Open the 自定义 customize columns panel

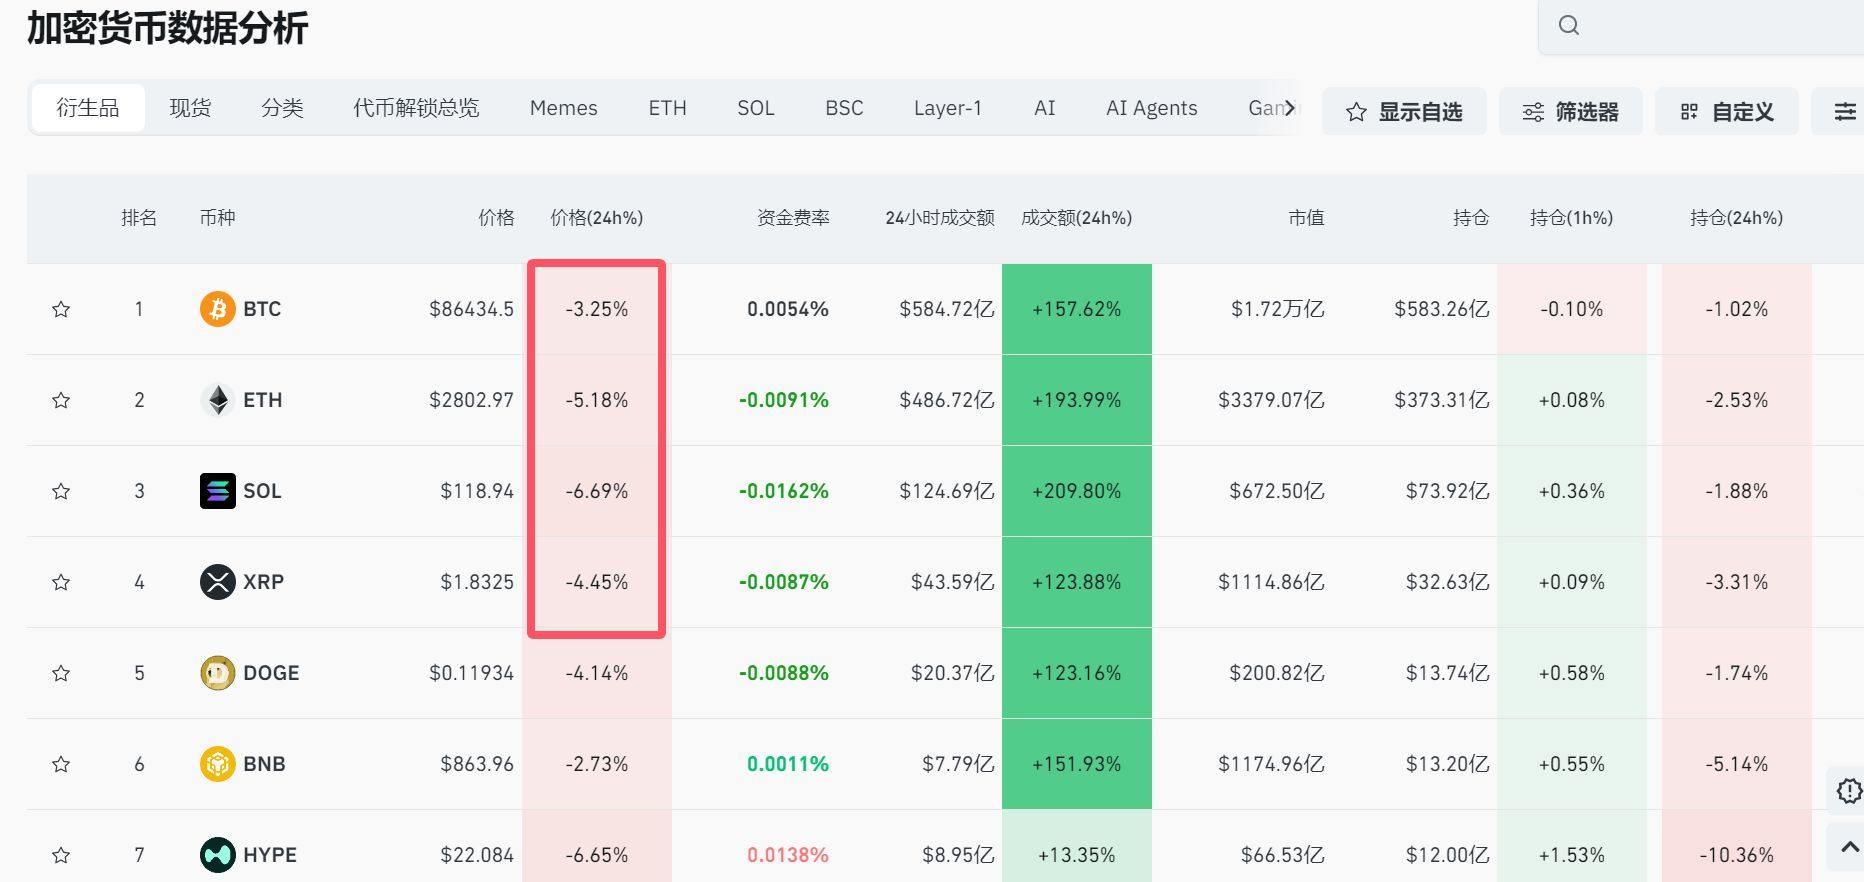(1727, 112)
